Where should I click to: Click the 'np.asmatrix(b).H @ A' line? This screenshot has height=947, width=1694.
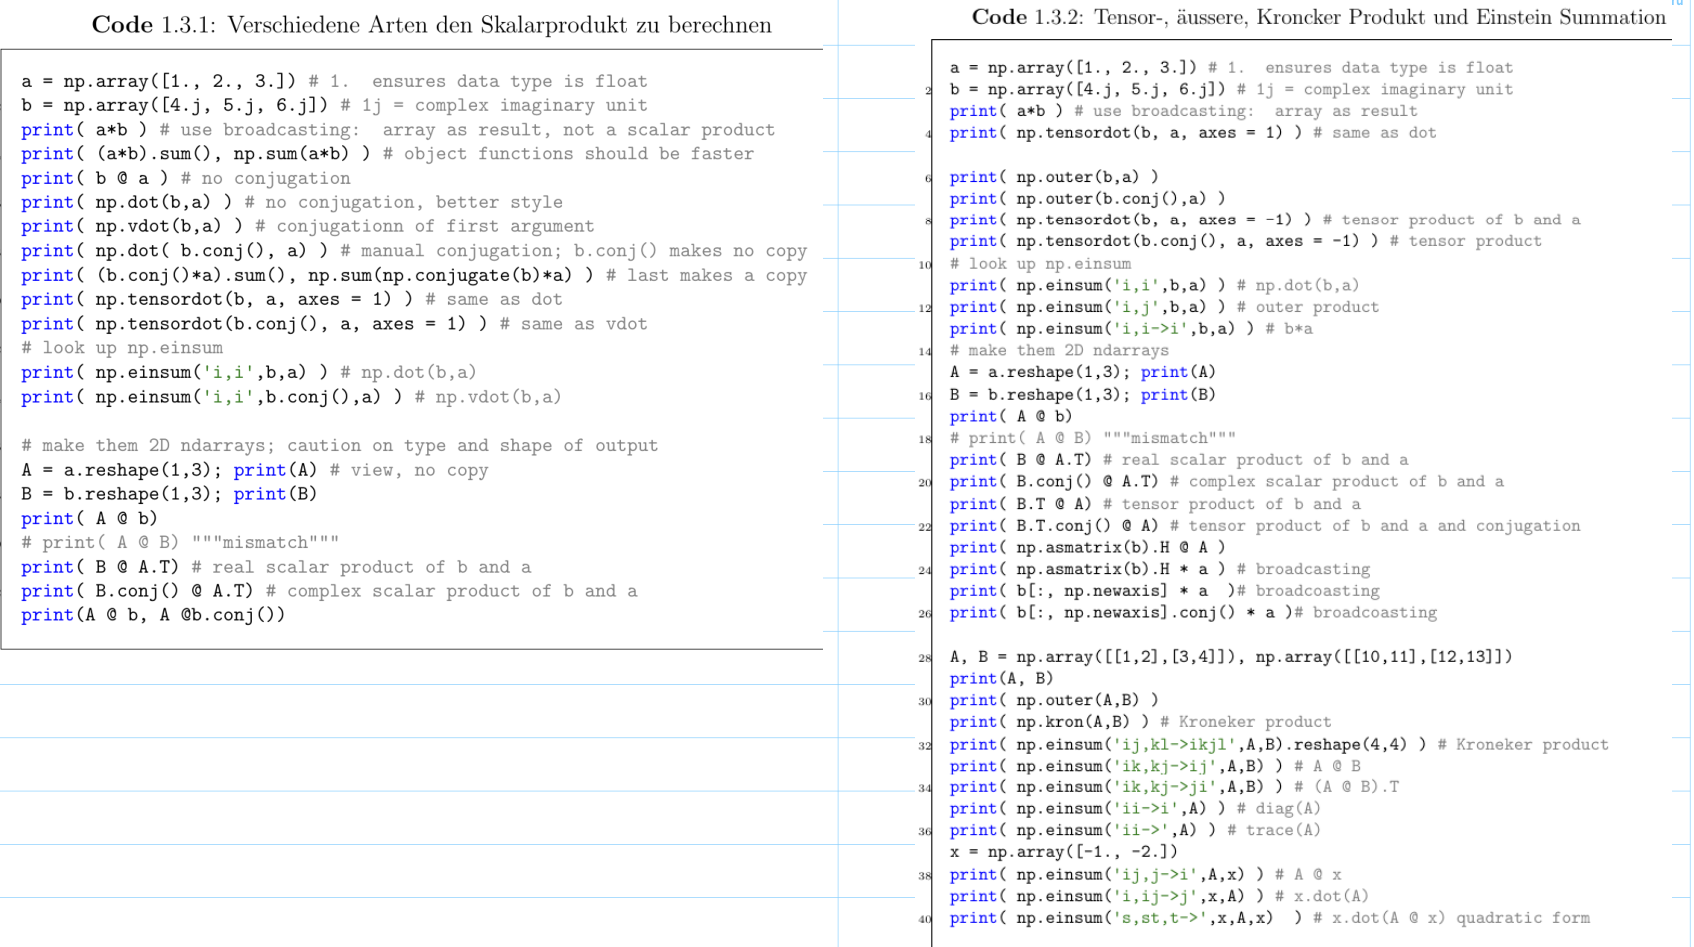coord(1086,548)
